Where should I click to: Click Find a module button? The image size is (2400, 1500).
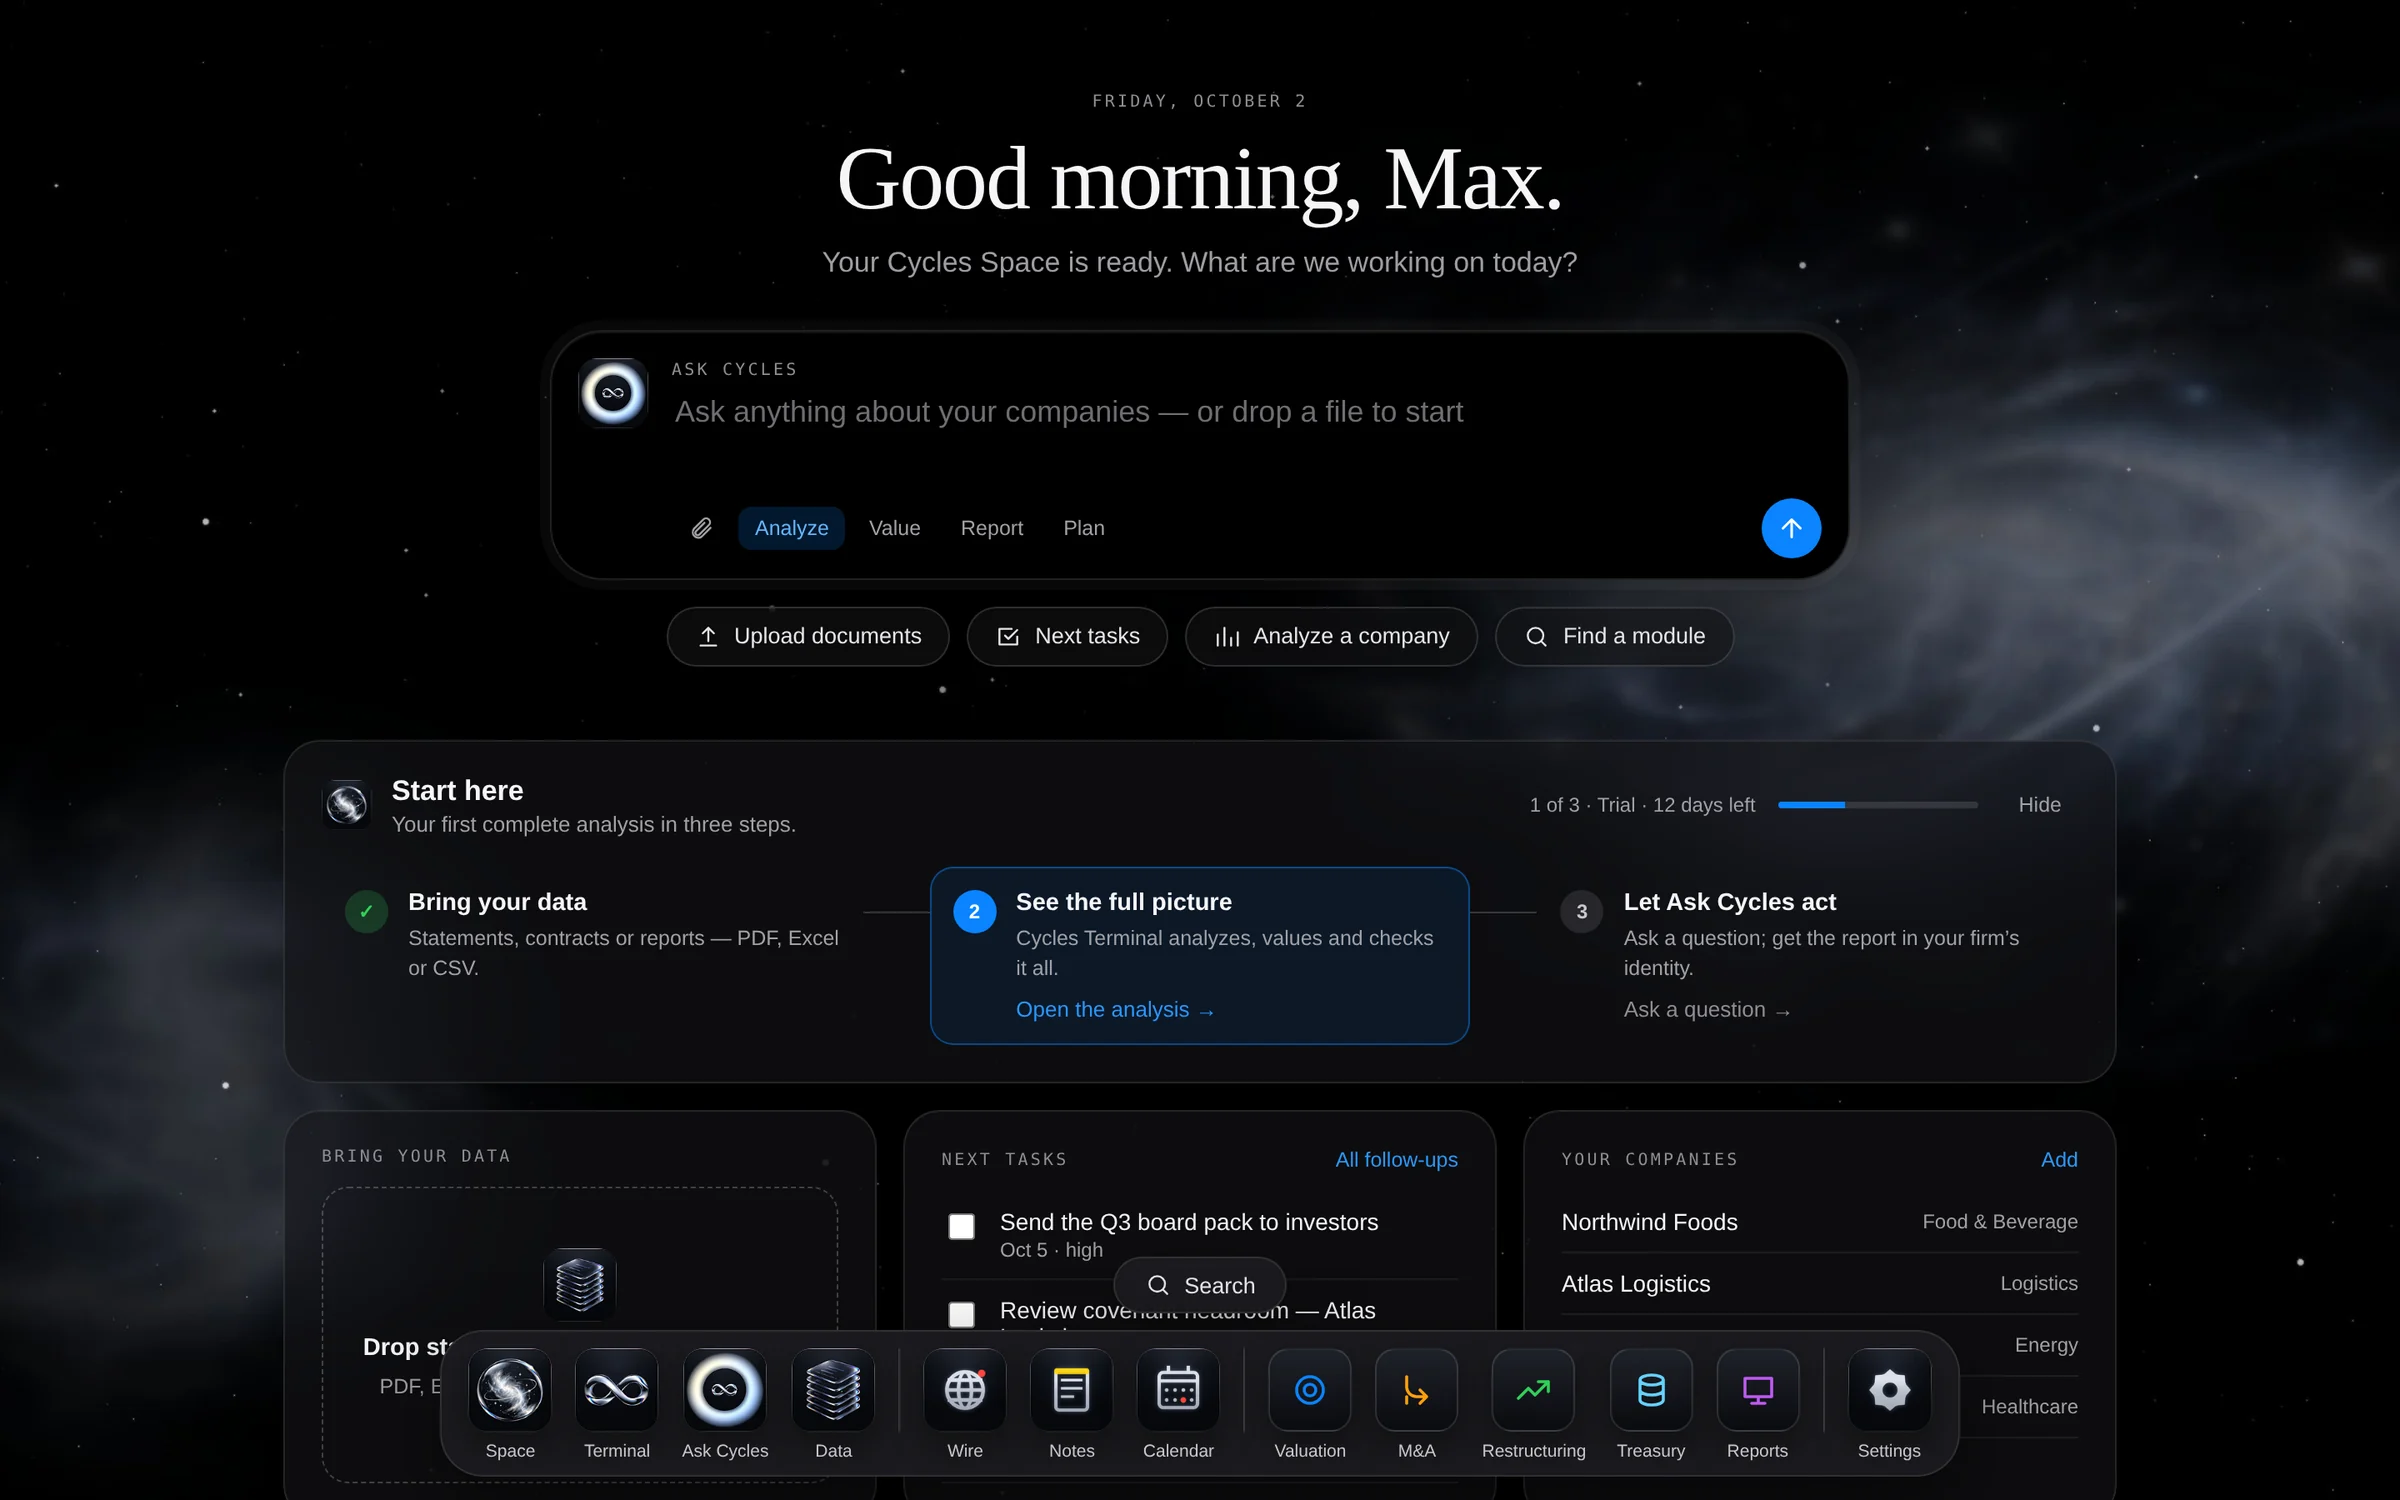pyautogui.click(x=1614, y=636)
